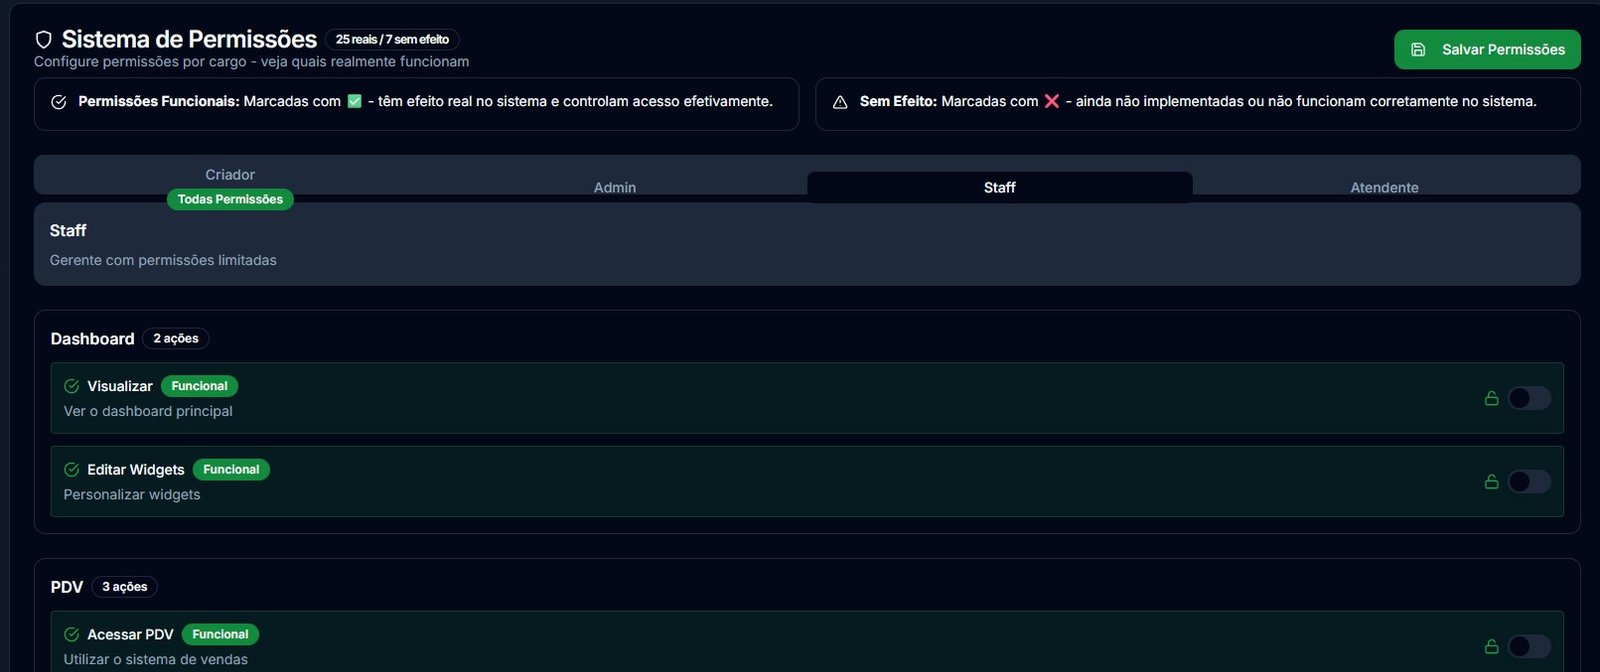Click the unlock icon in Acessar PDV row
This screenshot has height=672, width=1600.
(1491, 647)
